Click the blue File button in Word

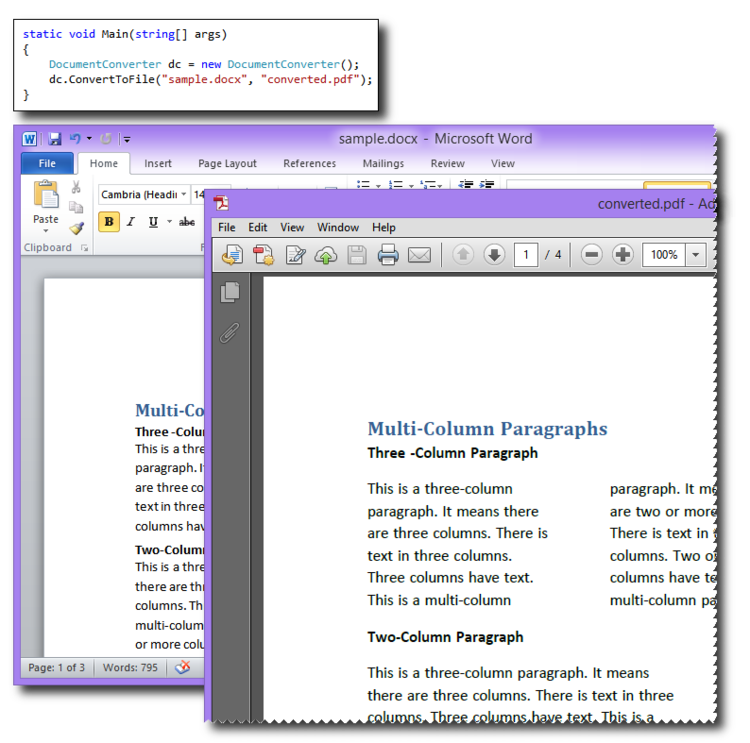tap(47, 163)
